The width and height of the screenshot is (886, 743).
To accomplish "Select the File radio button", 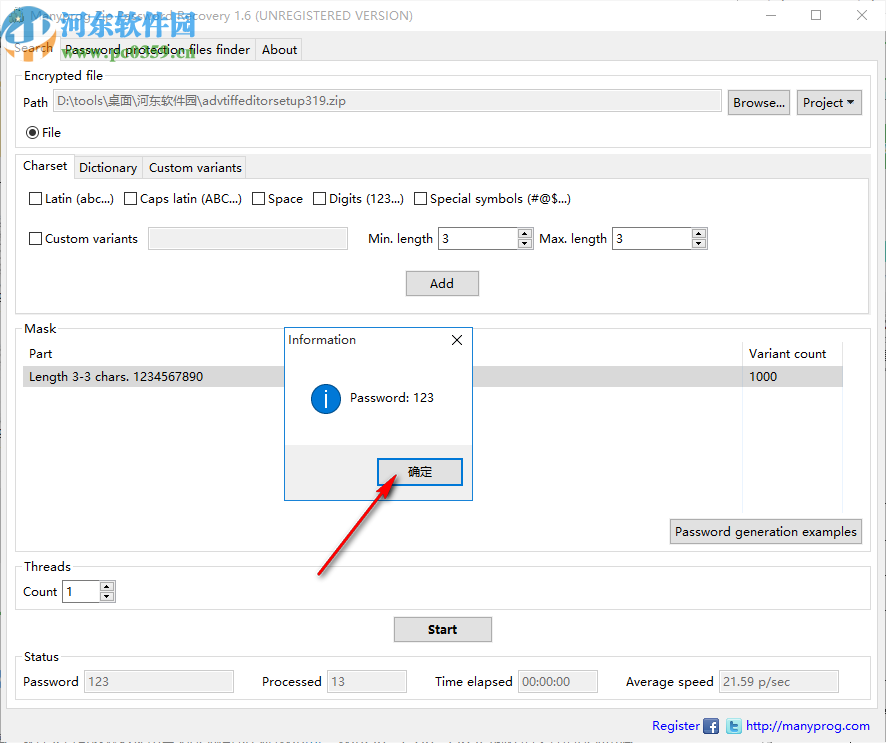I will 30,132.
